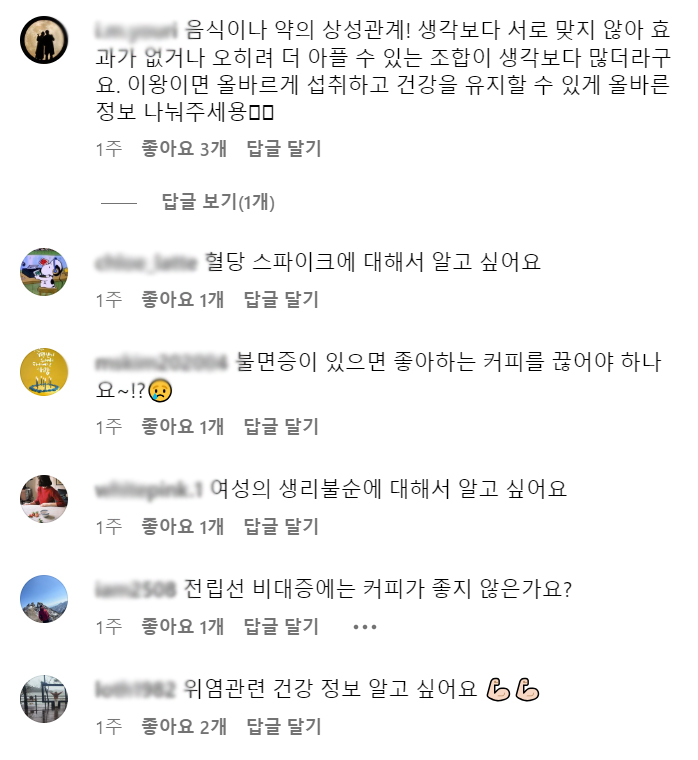This screenshot has height=760, width=698.
Task: Open the mountain sky profile avatar
Action: (x=44, y=599)
